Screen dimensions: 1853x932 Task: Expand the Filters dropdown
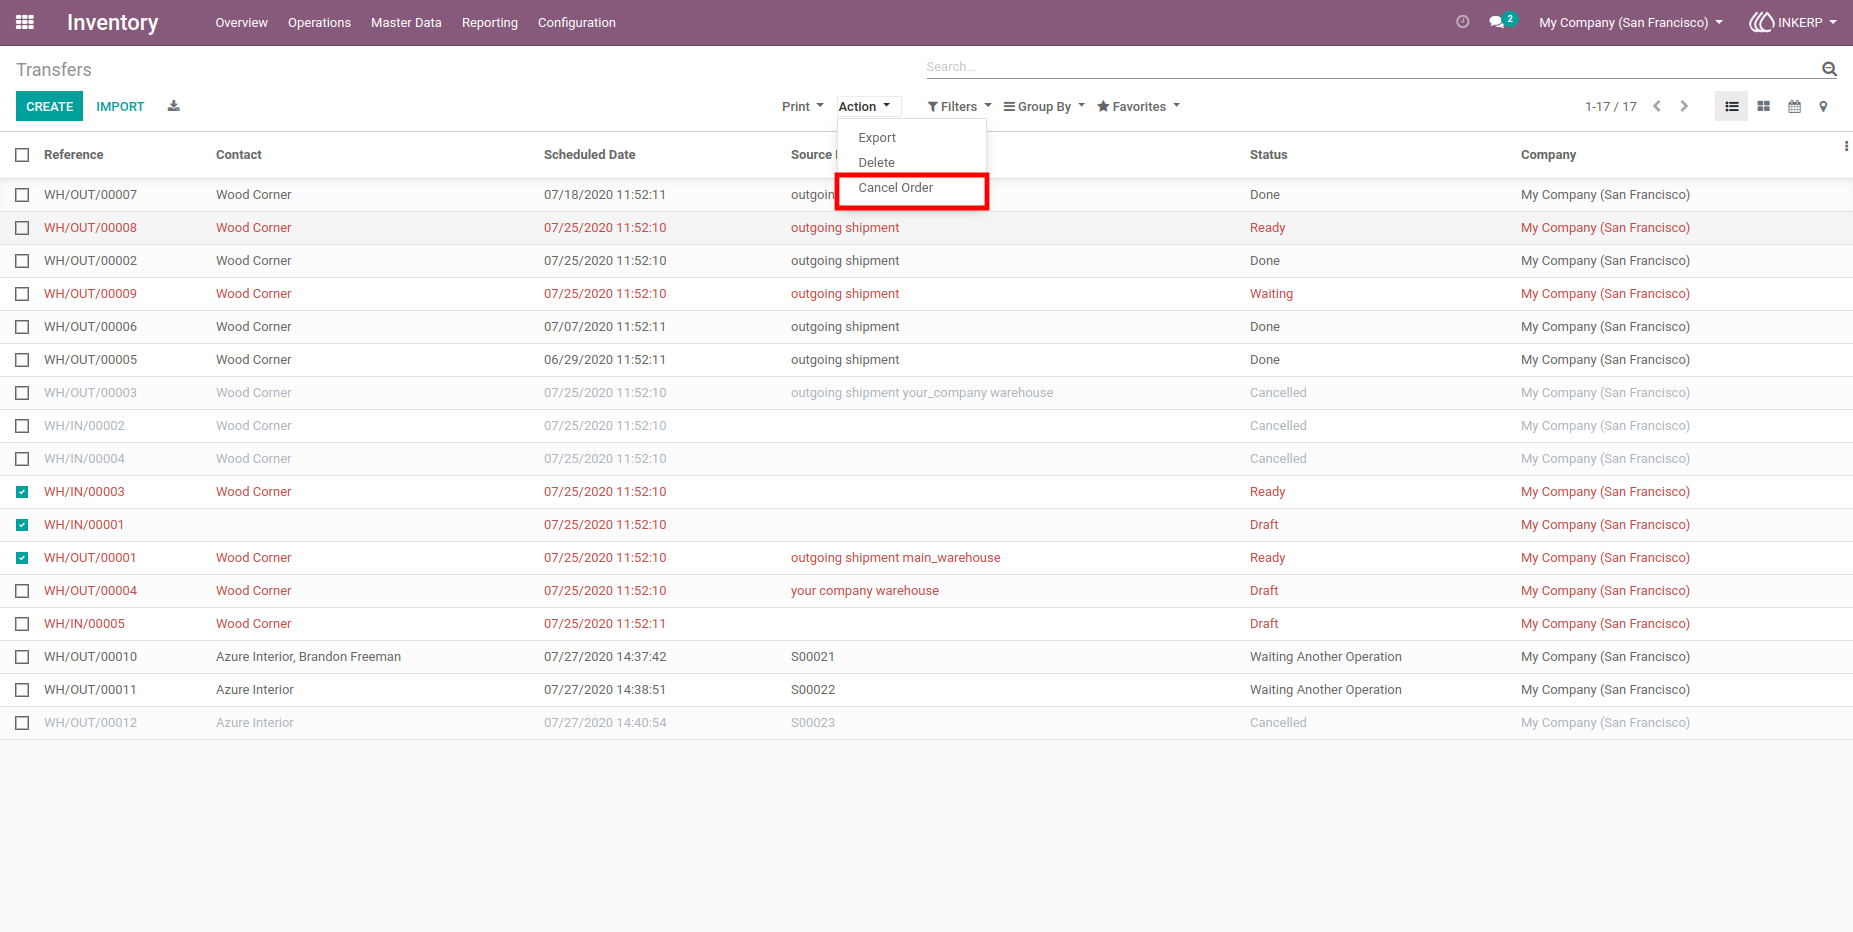click(959, 107)
